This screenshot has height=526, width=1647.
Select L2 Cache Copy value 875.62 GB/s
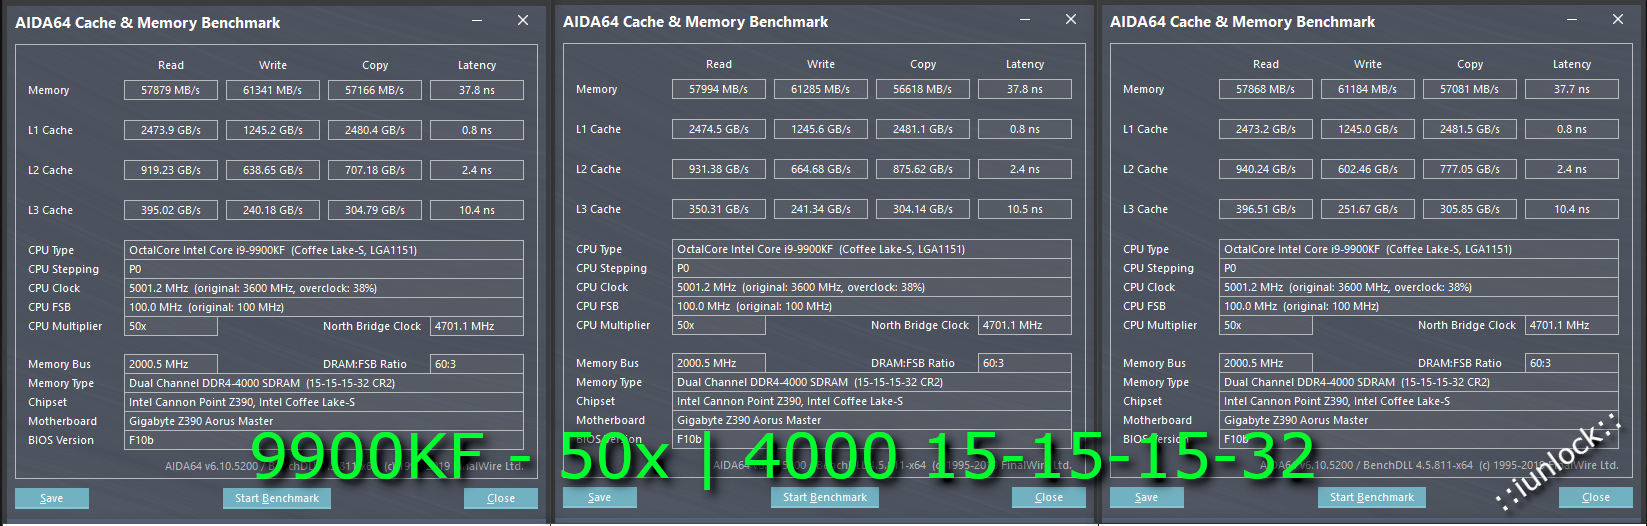click(923, 169)
